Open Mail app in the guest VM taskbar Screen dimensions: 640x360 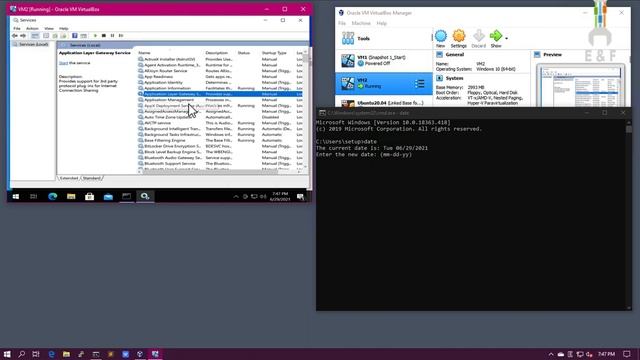click(108, 196)
